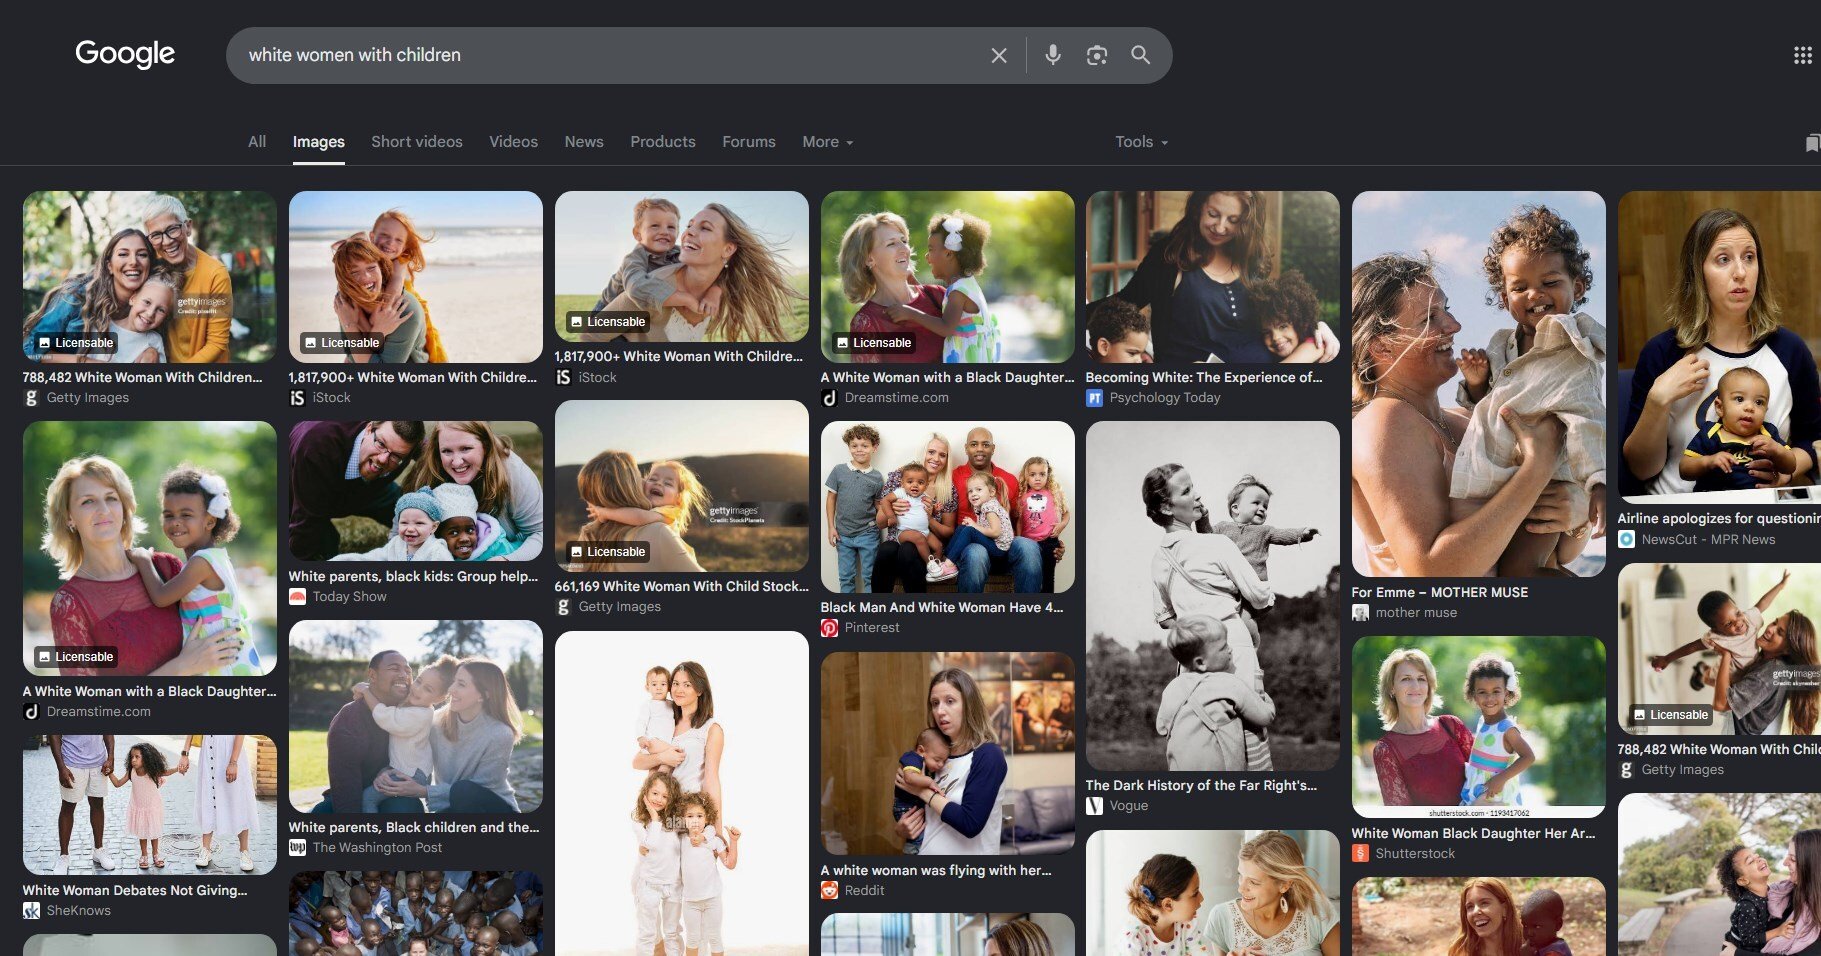The height and width of the screenshot is (956, 1821).
Task: Click the Getty Images favicon under first result
Action: [x=31, y=398]
